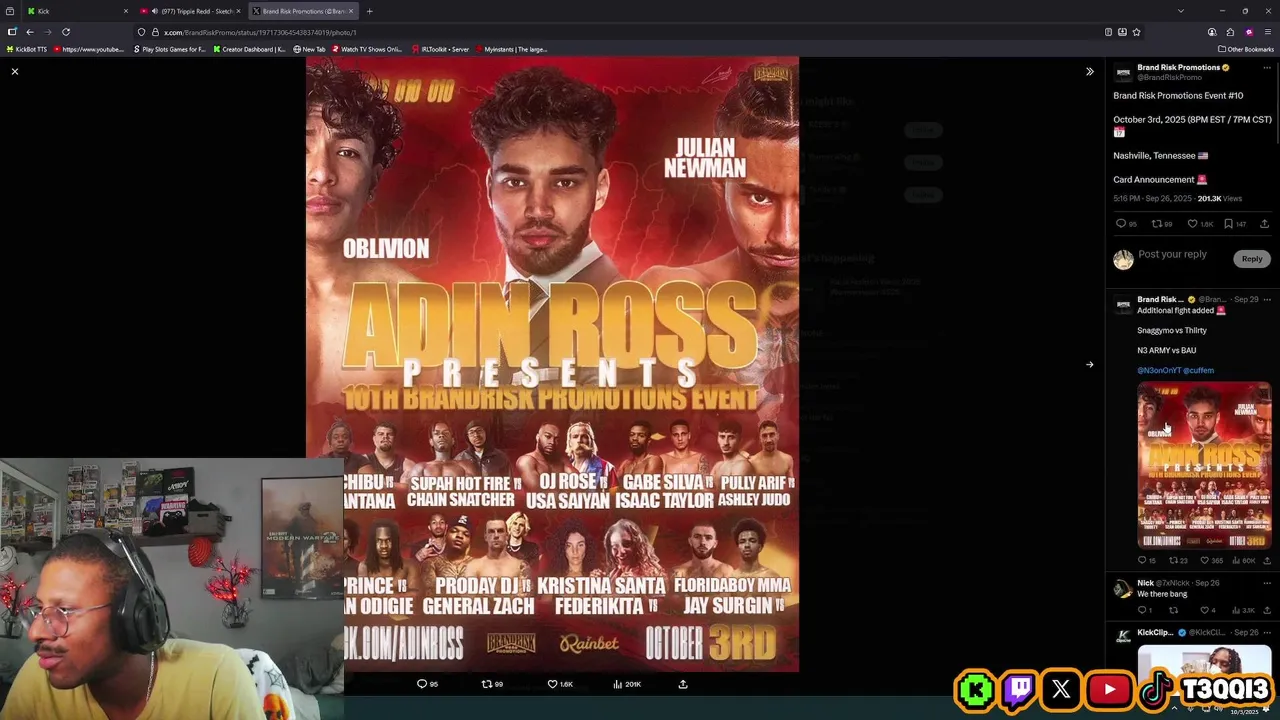Close the photo viewer with the X icon
The height and width of the screenshot is (720, 1280).
click(x=15, y=71)
